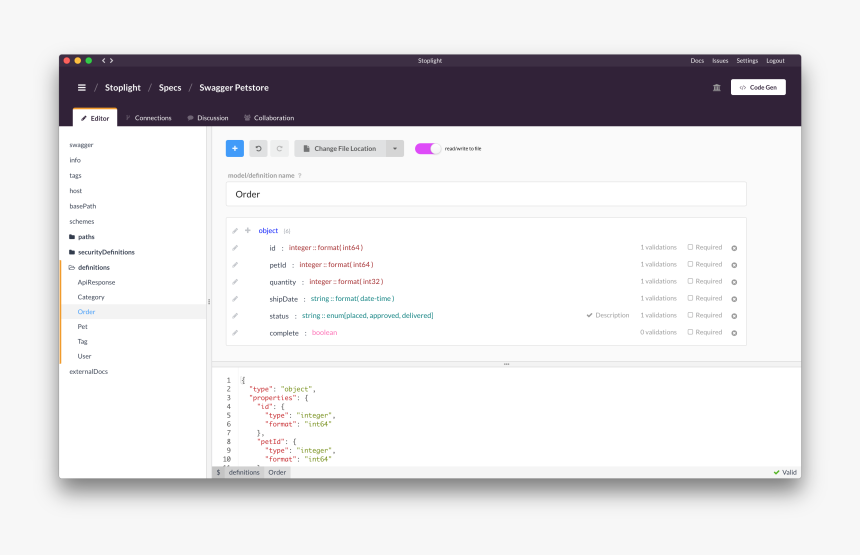Click the Change File Location button

[340, 149]
